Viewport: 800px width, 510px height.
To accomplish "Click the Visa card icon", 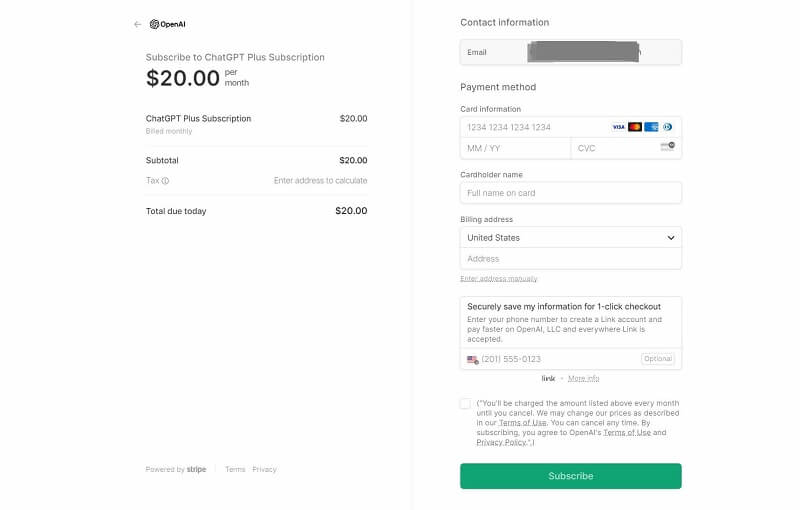I will 618,127.
